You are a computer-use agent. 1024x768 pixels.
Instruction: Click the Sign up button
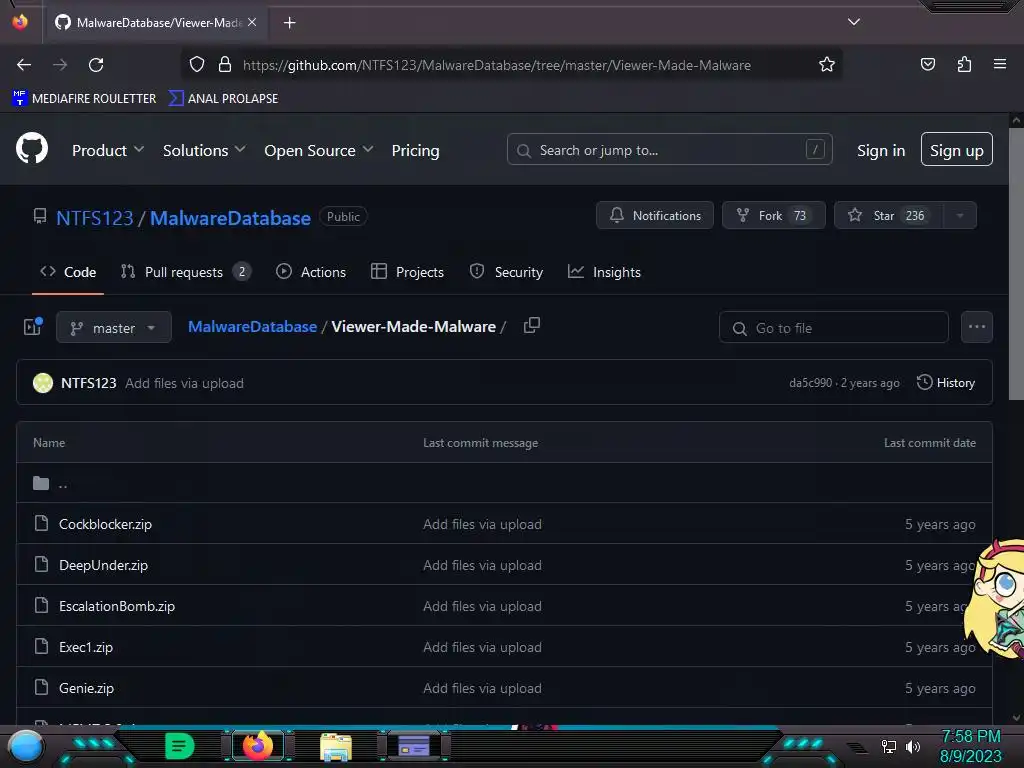[x=957, y=150]
